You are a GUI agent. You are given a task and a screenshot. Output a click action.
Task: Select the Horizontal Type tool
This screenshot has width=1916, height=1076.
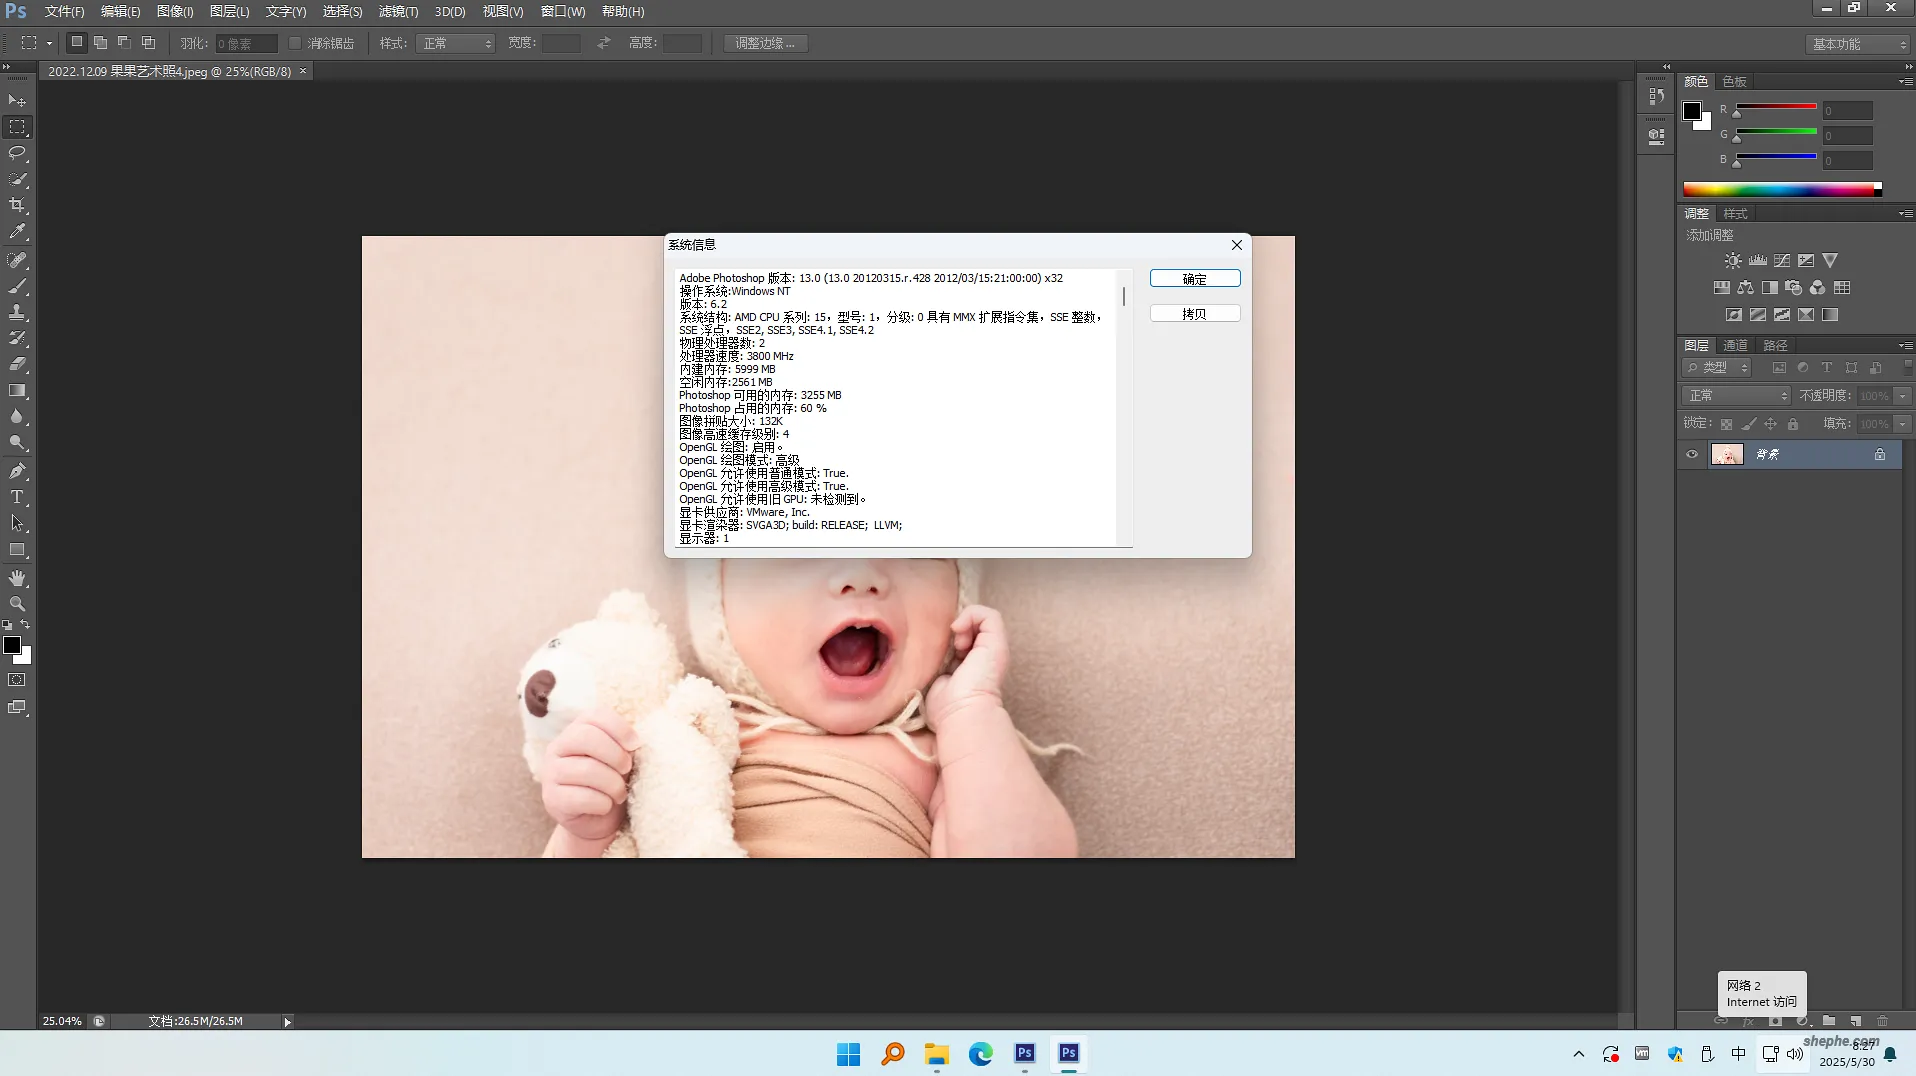pos(16,497)
